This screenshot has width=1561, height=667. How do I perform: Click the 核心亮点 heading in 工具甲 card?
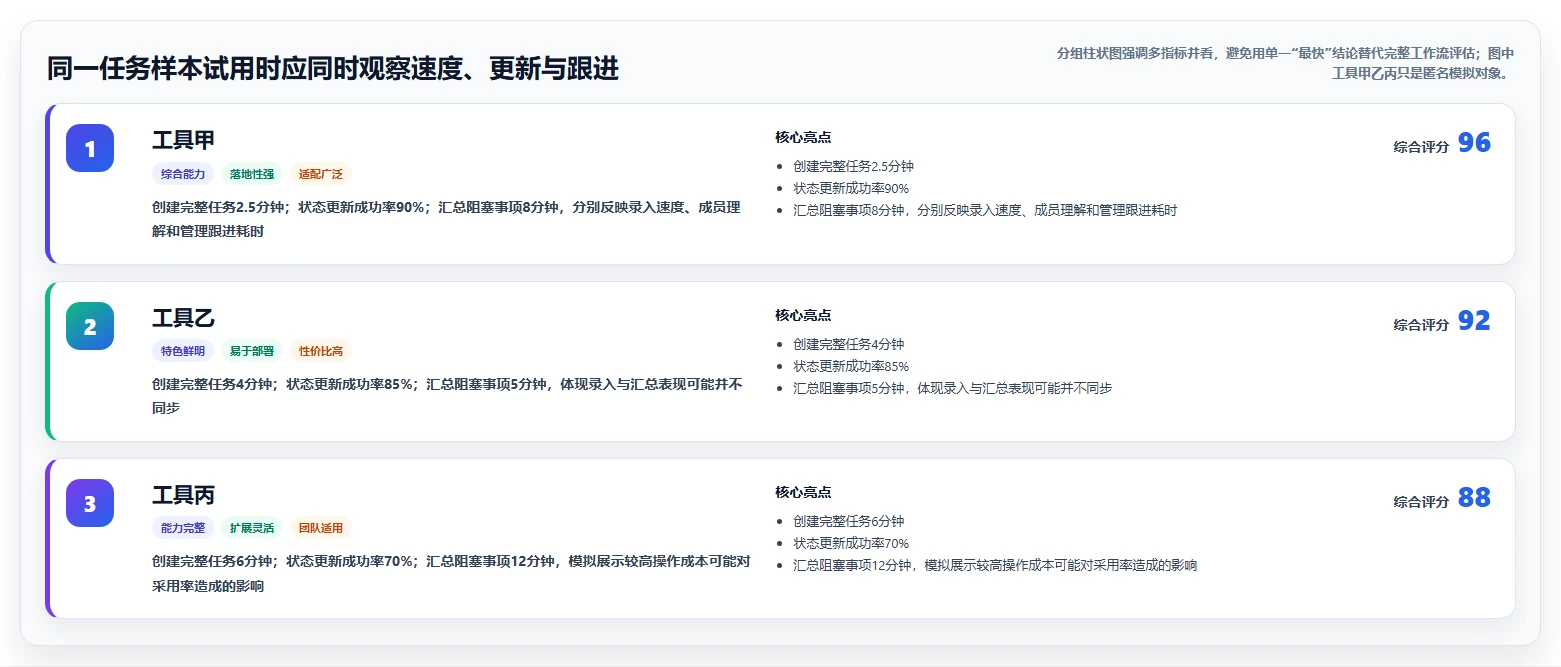click(x=803, y=137)
